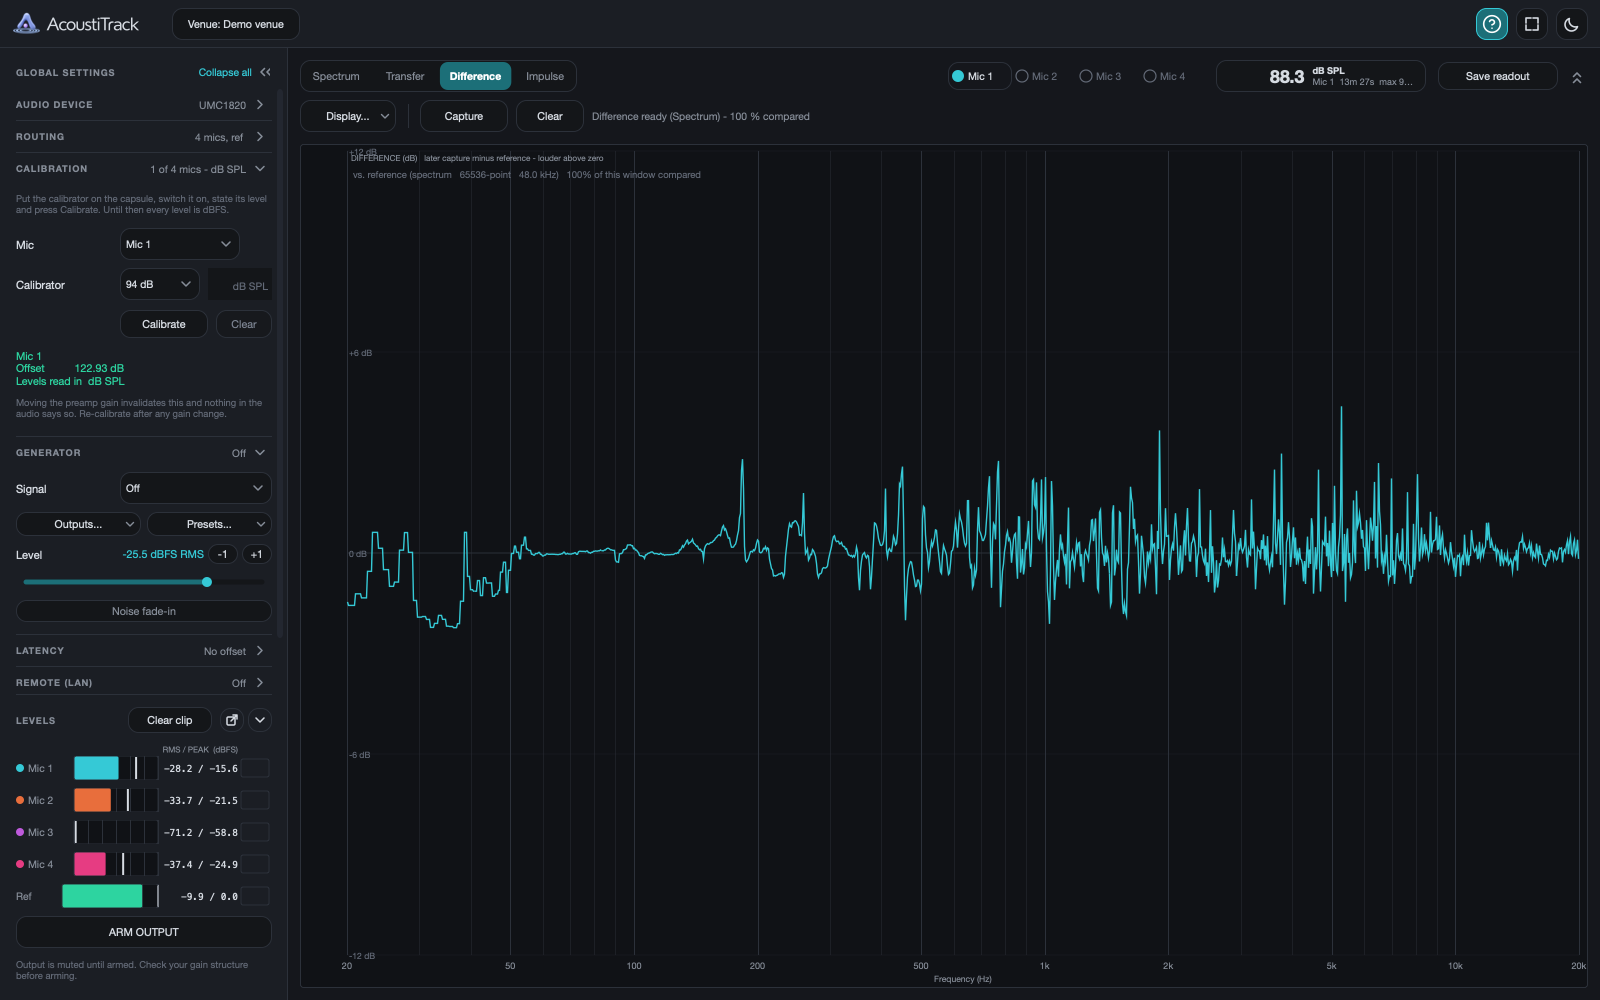Expand the Levels options chevron
The height and width of the screenshot is (1000, 1600).
click(x=260, y=720)
